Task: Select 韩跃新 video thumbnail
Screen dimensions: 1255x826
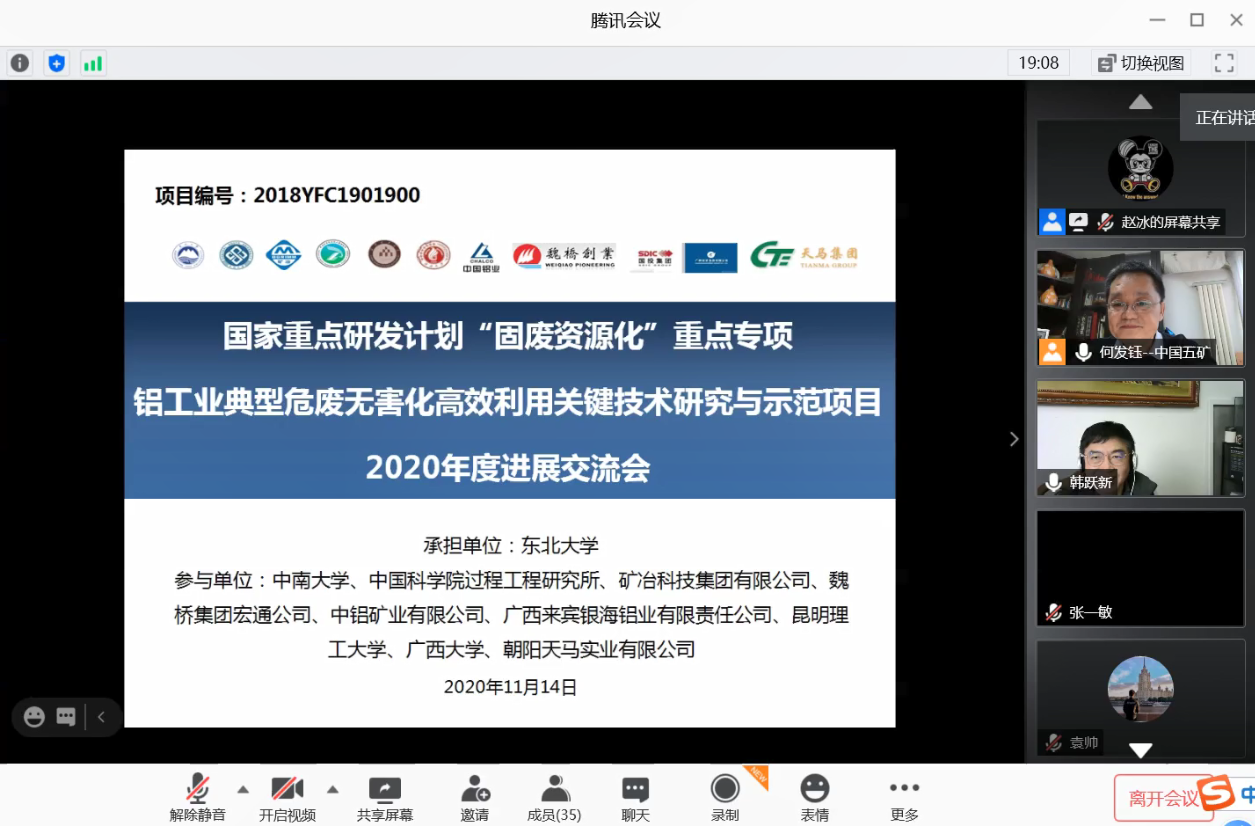Action: [1140, 438]
